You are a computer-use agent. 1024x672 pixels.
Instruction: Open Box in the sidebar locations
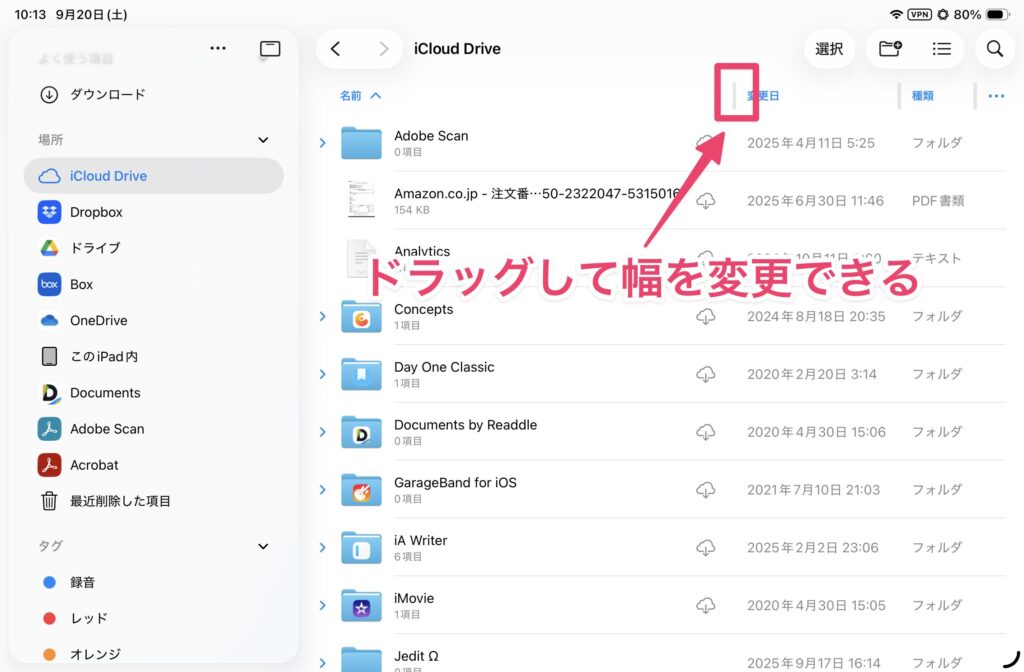(153, 284)
